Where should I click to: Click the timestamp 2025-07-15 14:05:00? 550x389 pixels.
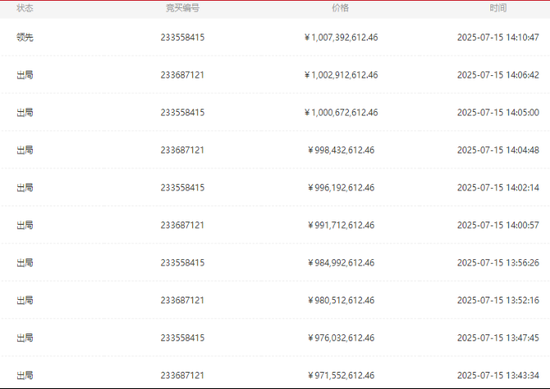point(498,112)
